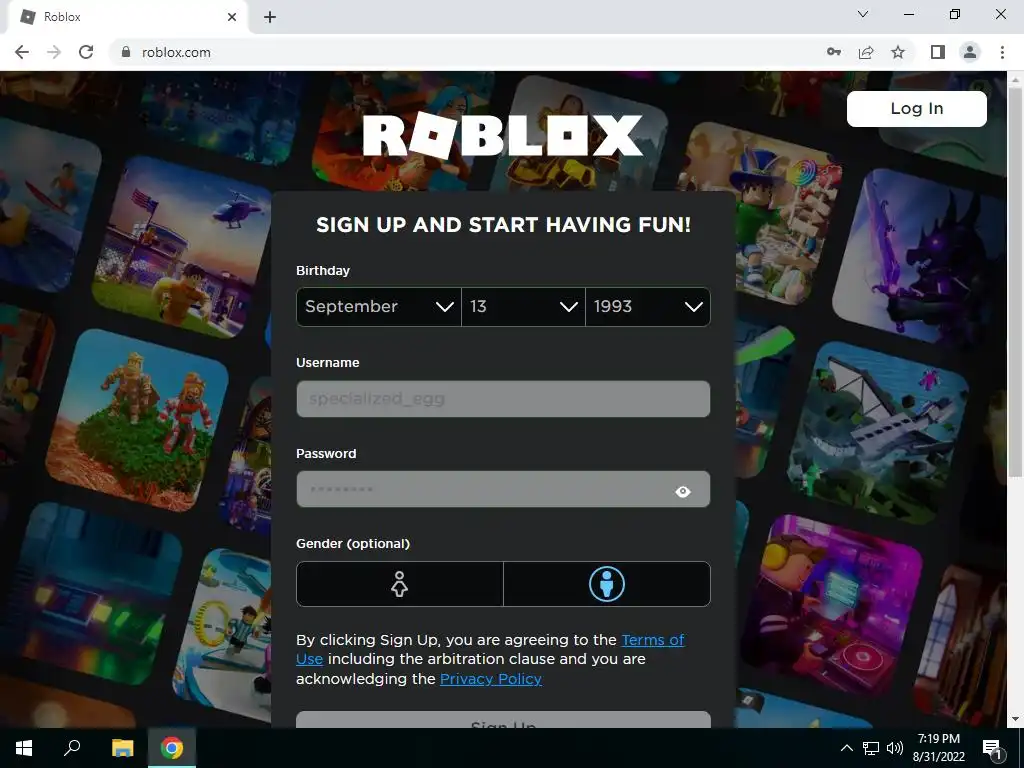The width and height of the screenshot is (1024, 768).
Task: Open the browser side panel
Action: tap(938, 52)
